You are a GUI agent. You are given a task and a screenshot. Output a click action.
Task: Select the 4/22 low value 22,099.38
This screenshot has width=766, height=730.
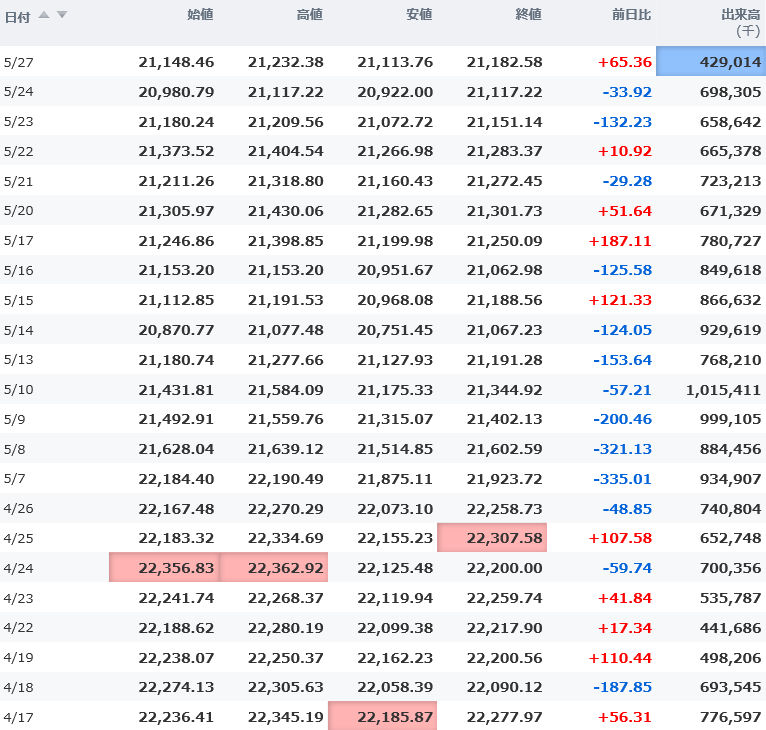coord(395,627)
